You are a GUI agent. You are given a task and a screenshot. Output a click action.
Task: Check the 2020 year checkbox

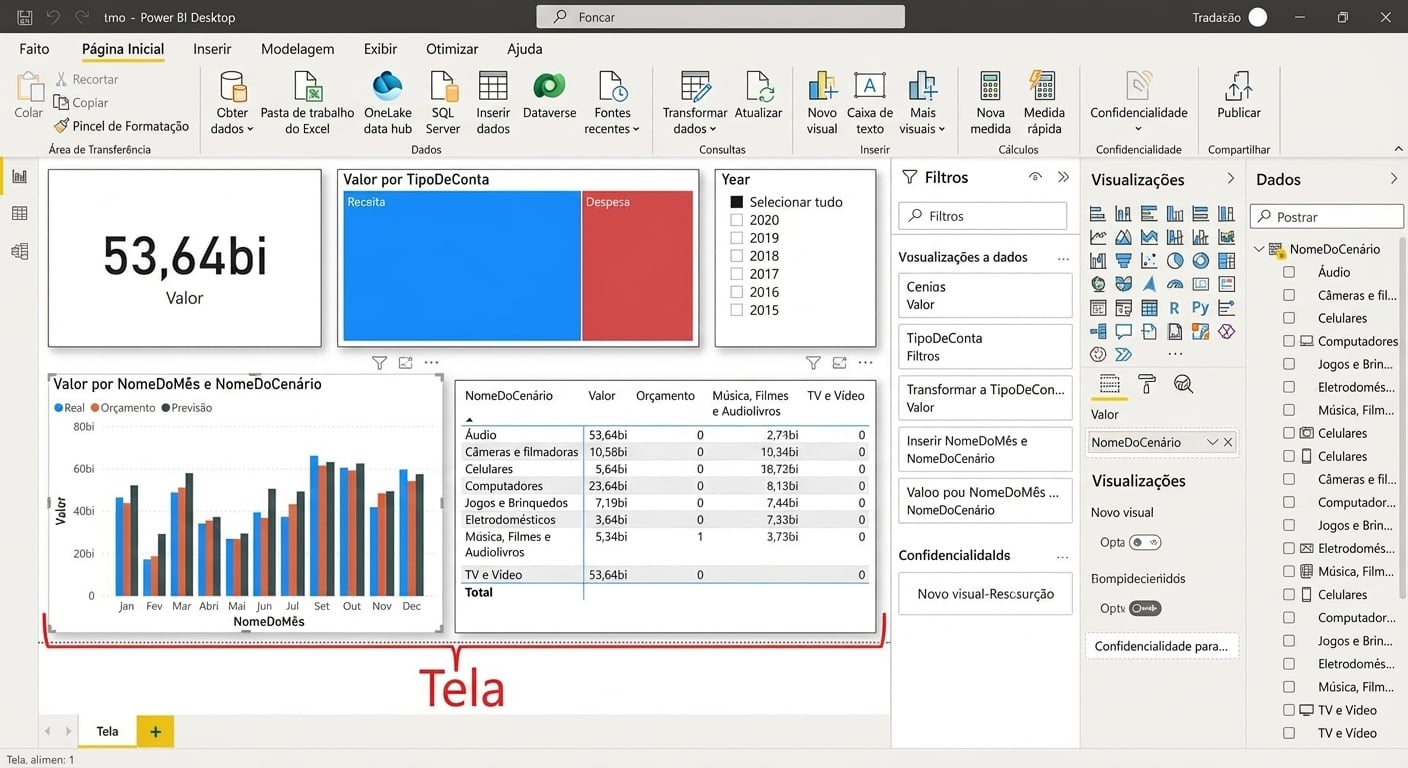click(737, 220)
